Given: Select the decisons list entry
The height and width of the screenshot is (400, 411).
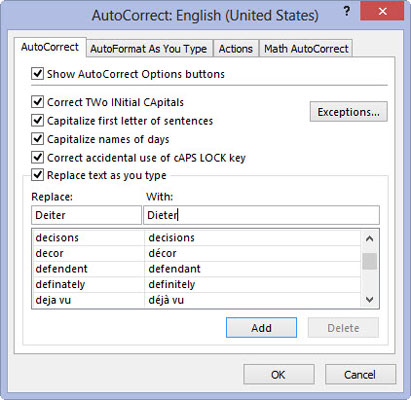Looking at the screenshot, I should point(57,238).
